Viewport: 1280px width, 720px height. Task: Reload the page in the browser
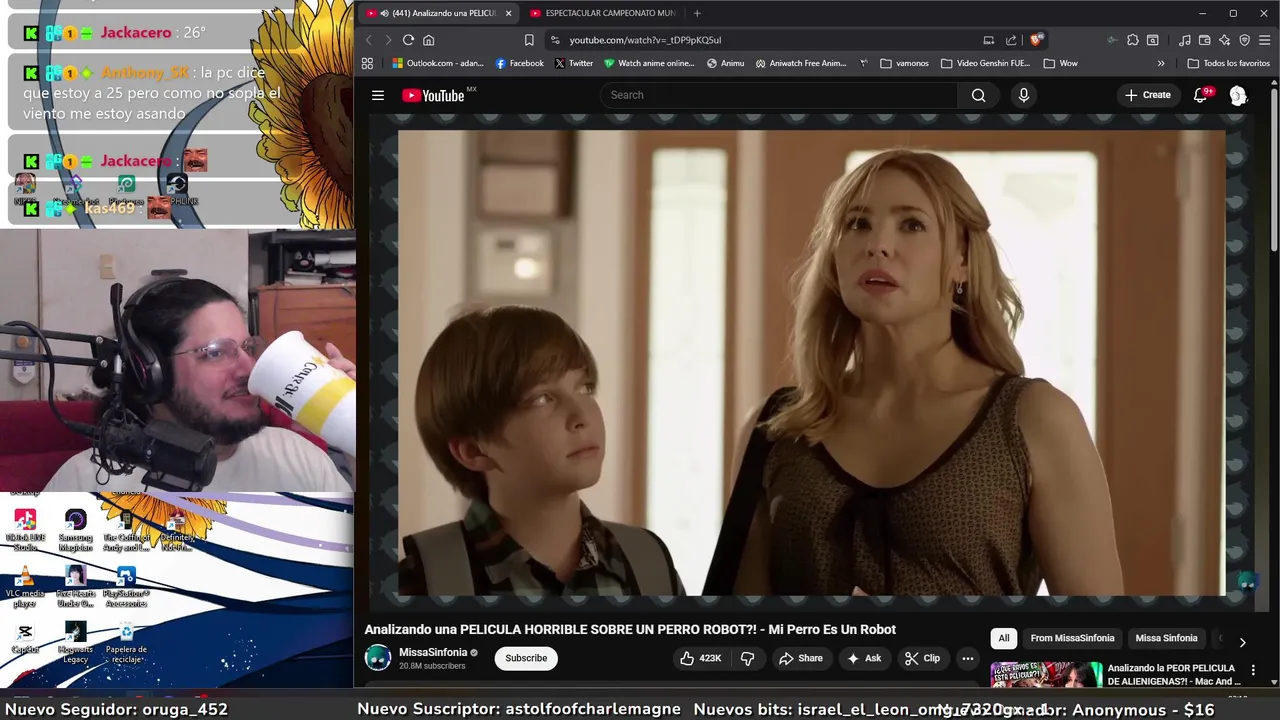tap(408, 40)
